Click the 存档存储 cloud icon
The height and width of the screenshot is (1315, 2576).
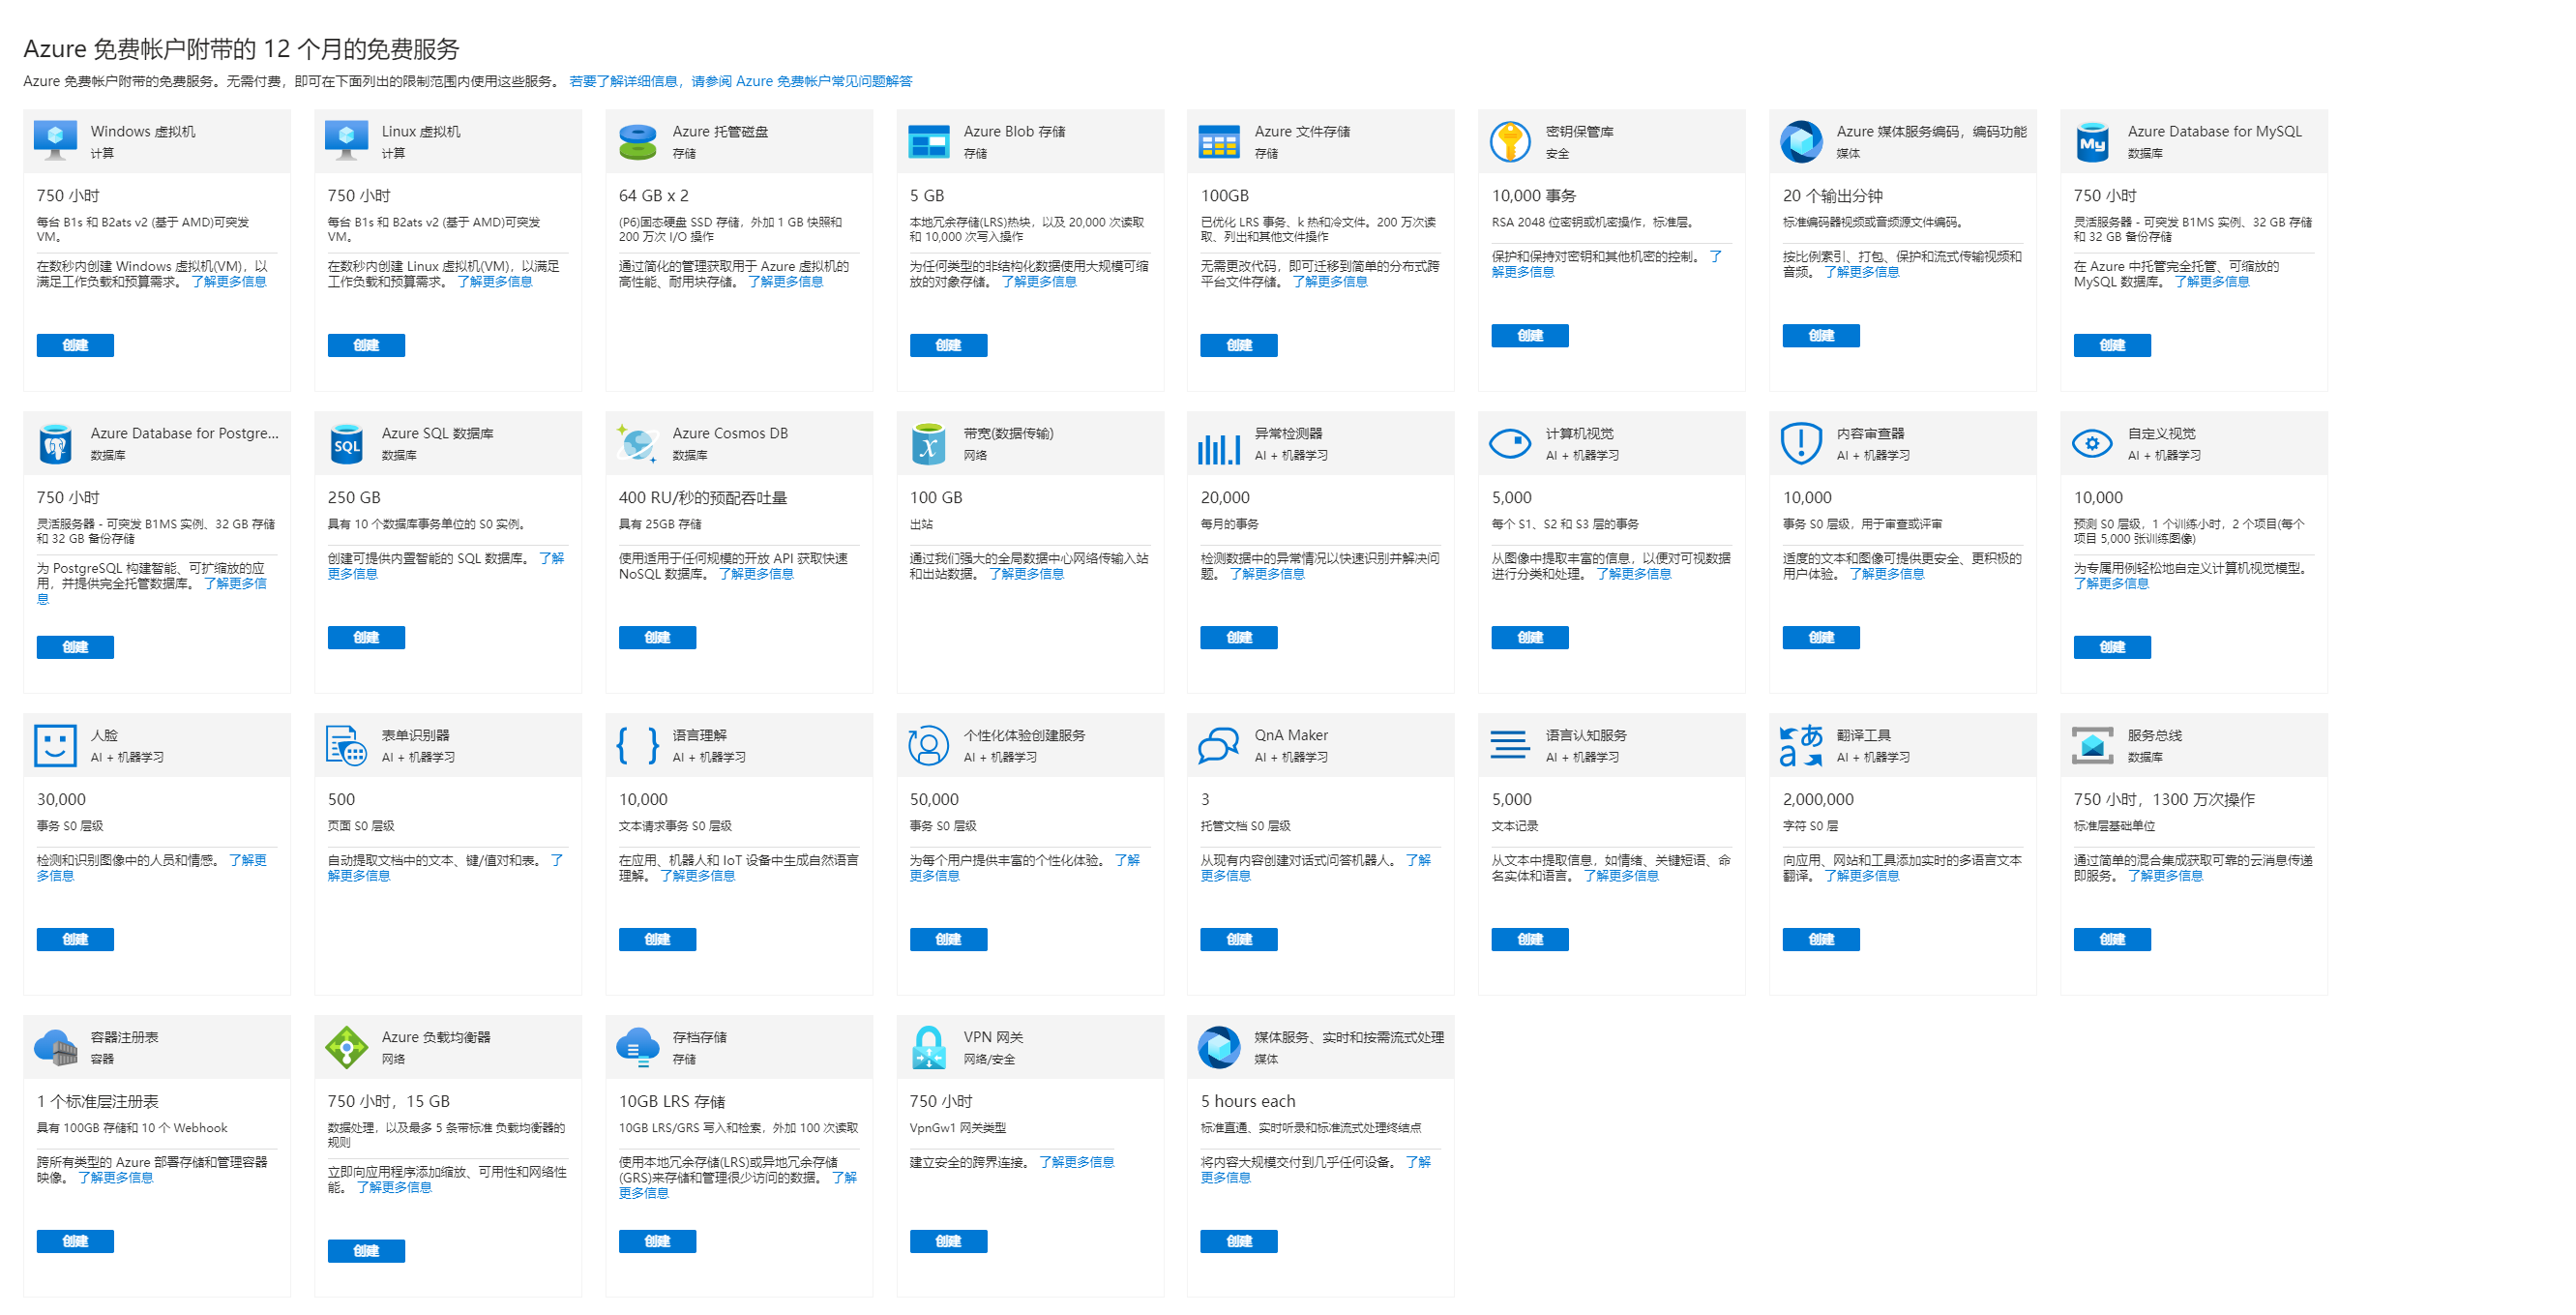[637, 1047]
